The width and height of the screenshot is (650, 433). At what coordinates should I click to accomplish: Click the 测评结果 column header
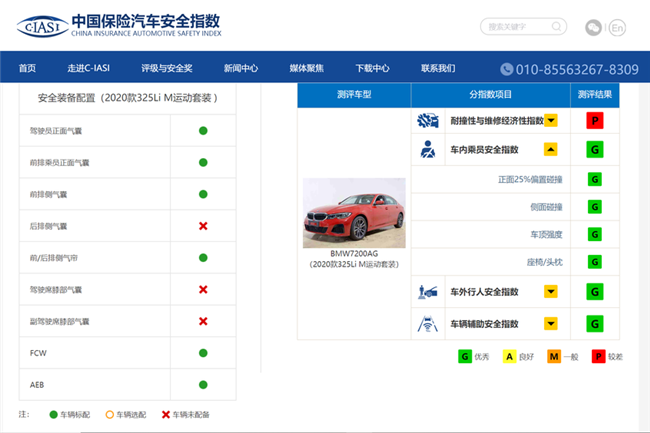(x=595, y=94)
